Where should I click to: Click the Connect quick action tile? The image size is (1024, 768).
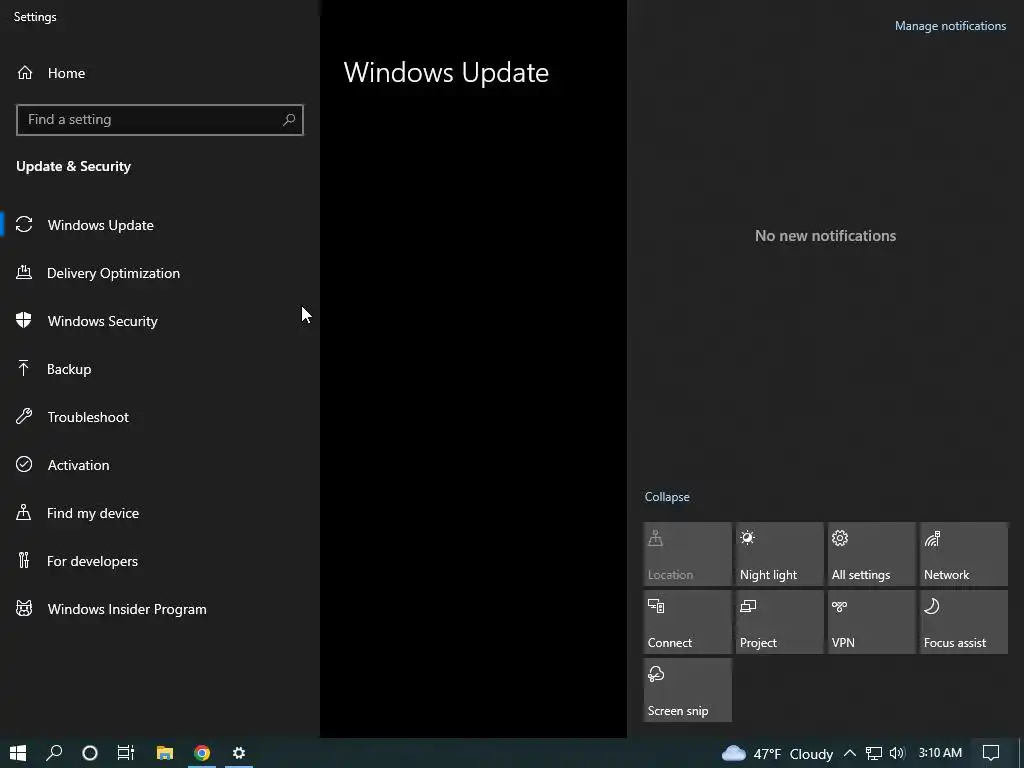click(687, 622)
